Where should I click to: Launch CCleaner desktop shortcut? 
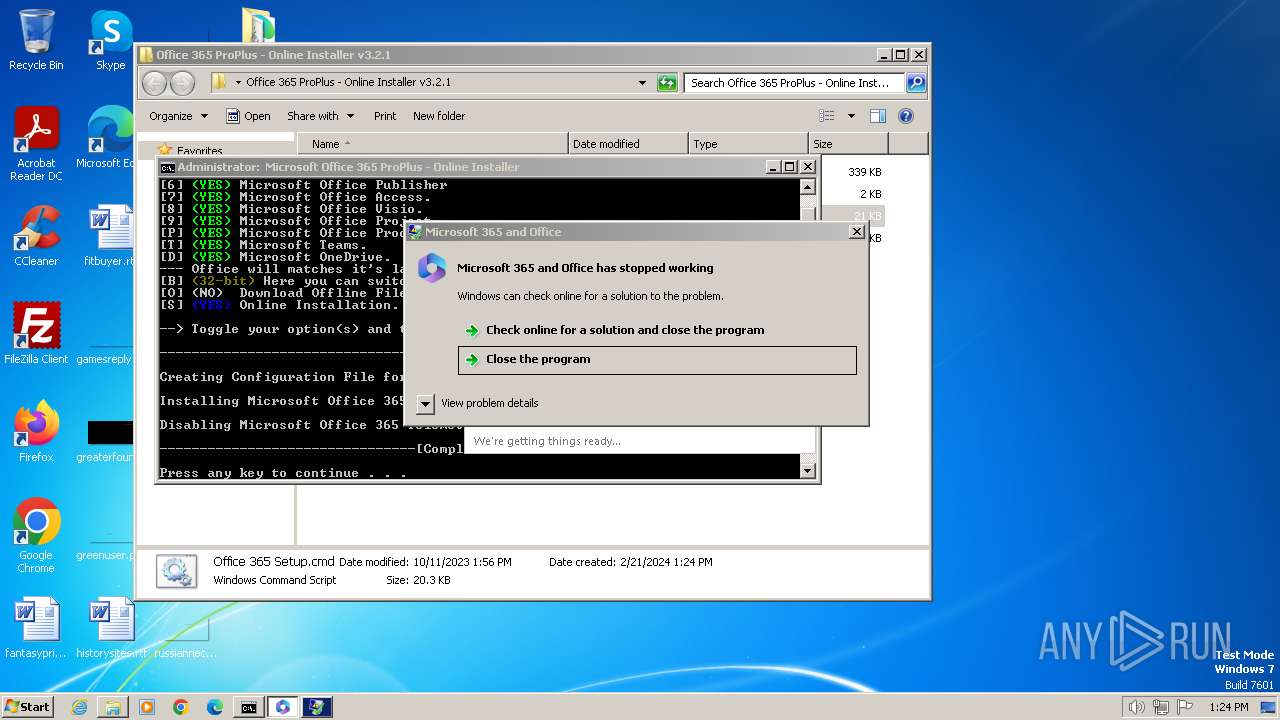36,236
